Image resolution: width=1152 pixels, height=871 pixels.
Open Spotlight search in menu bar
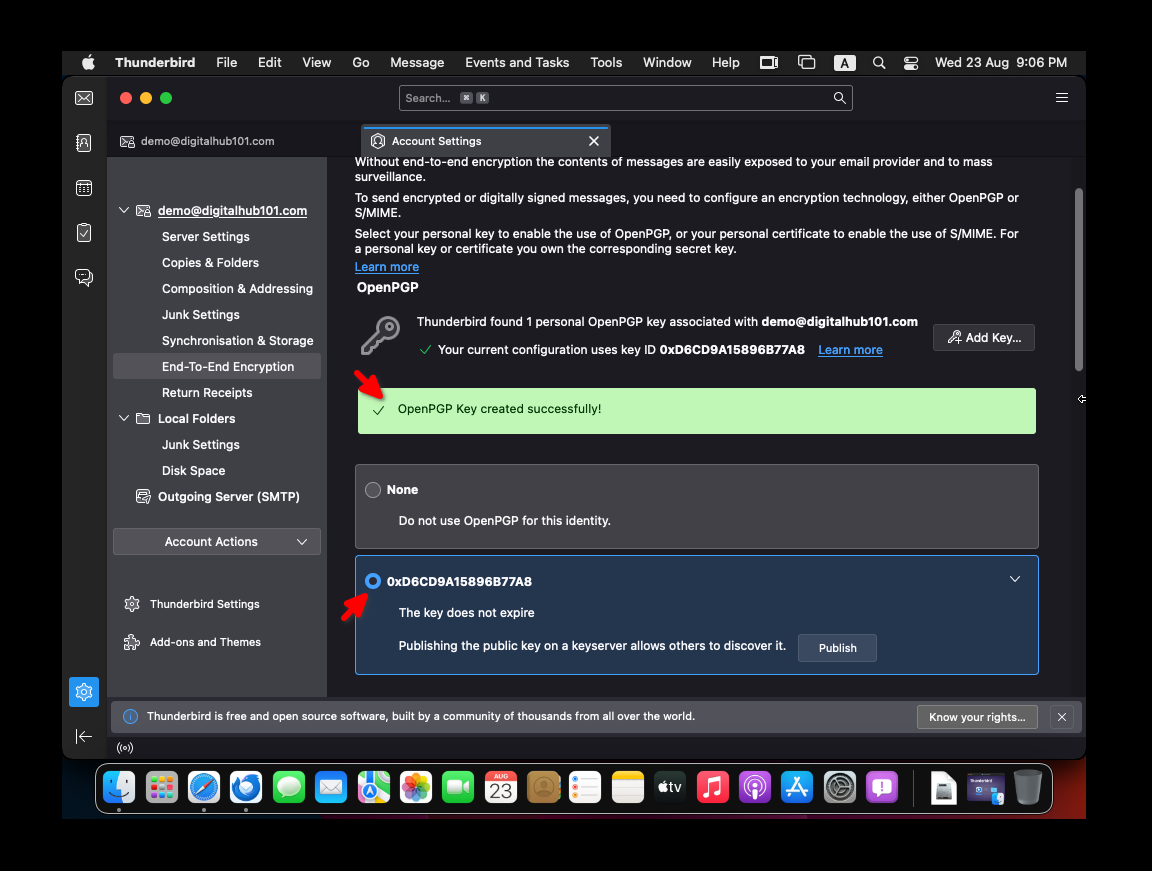click(x=879, y=62)
